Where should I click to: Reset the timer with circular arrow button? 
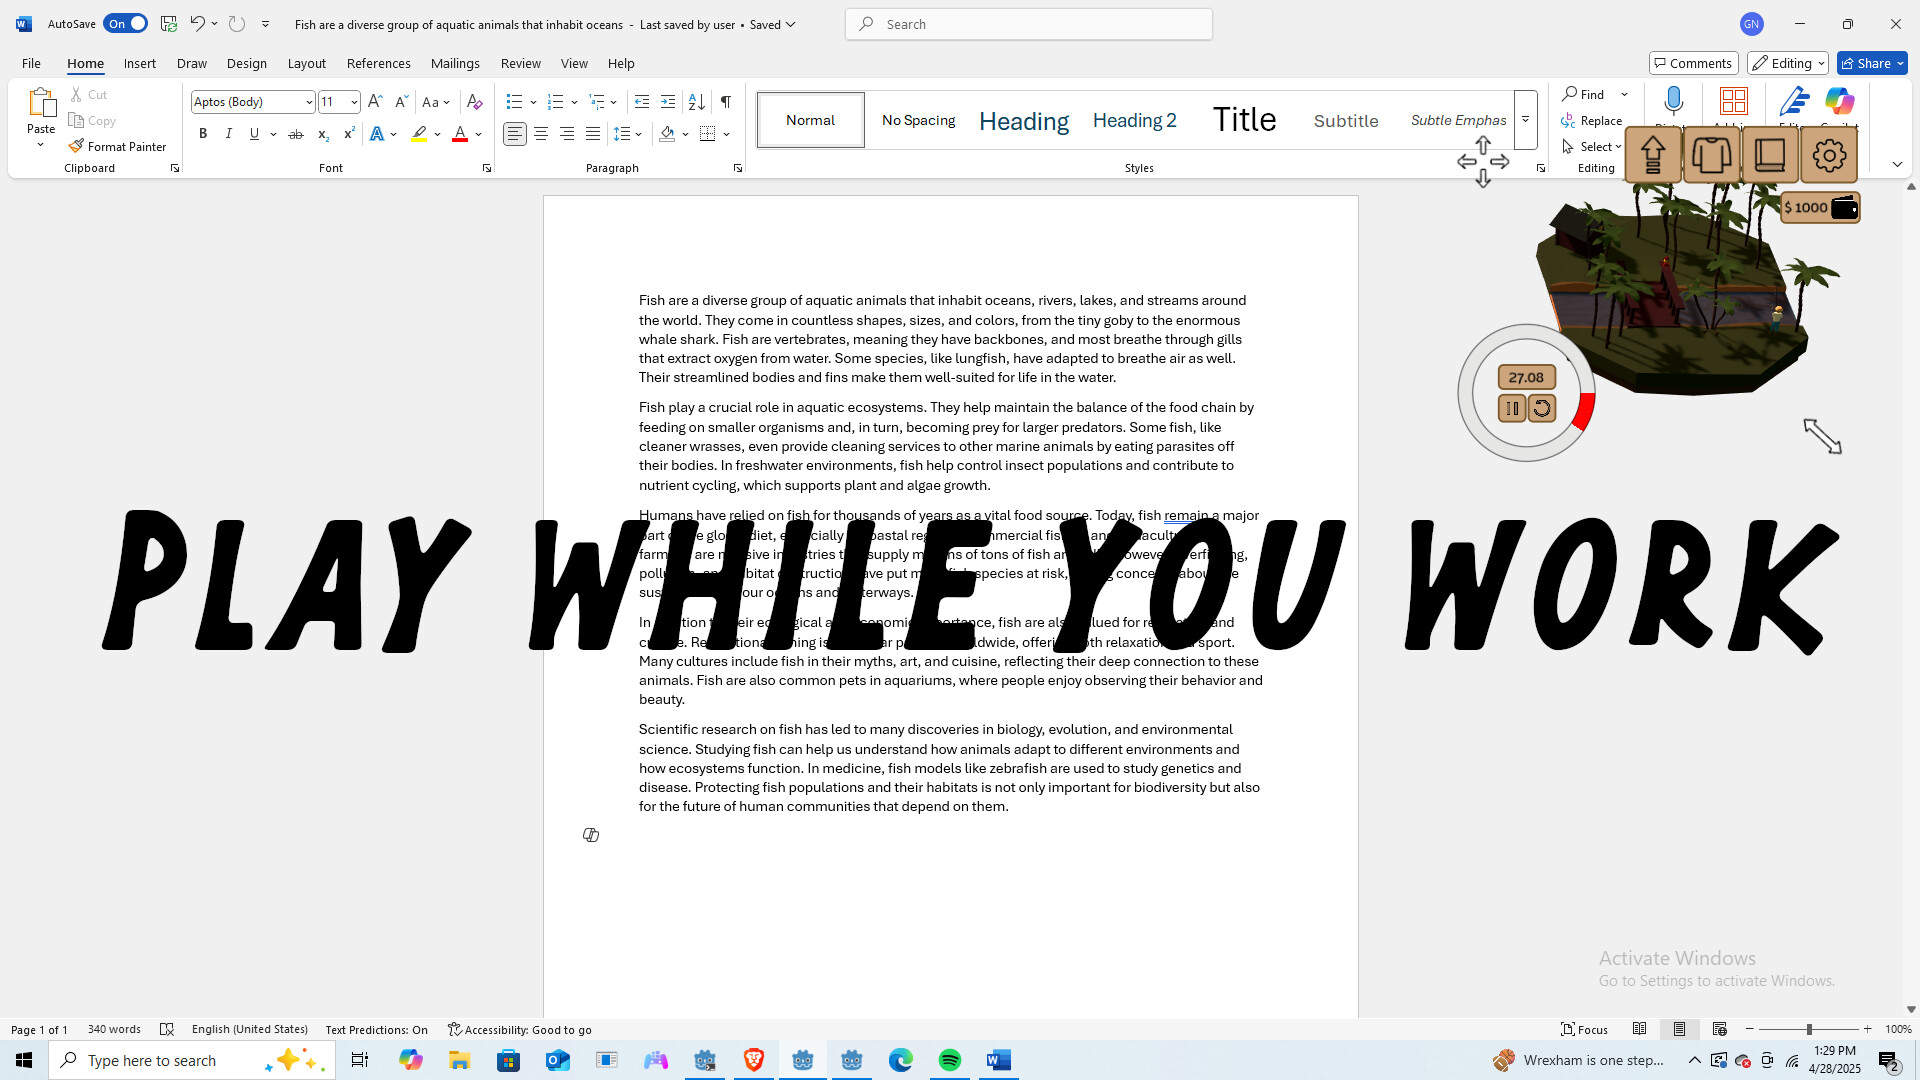click(x=1542, y=408)
